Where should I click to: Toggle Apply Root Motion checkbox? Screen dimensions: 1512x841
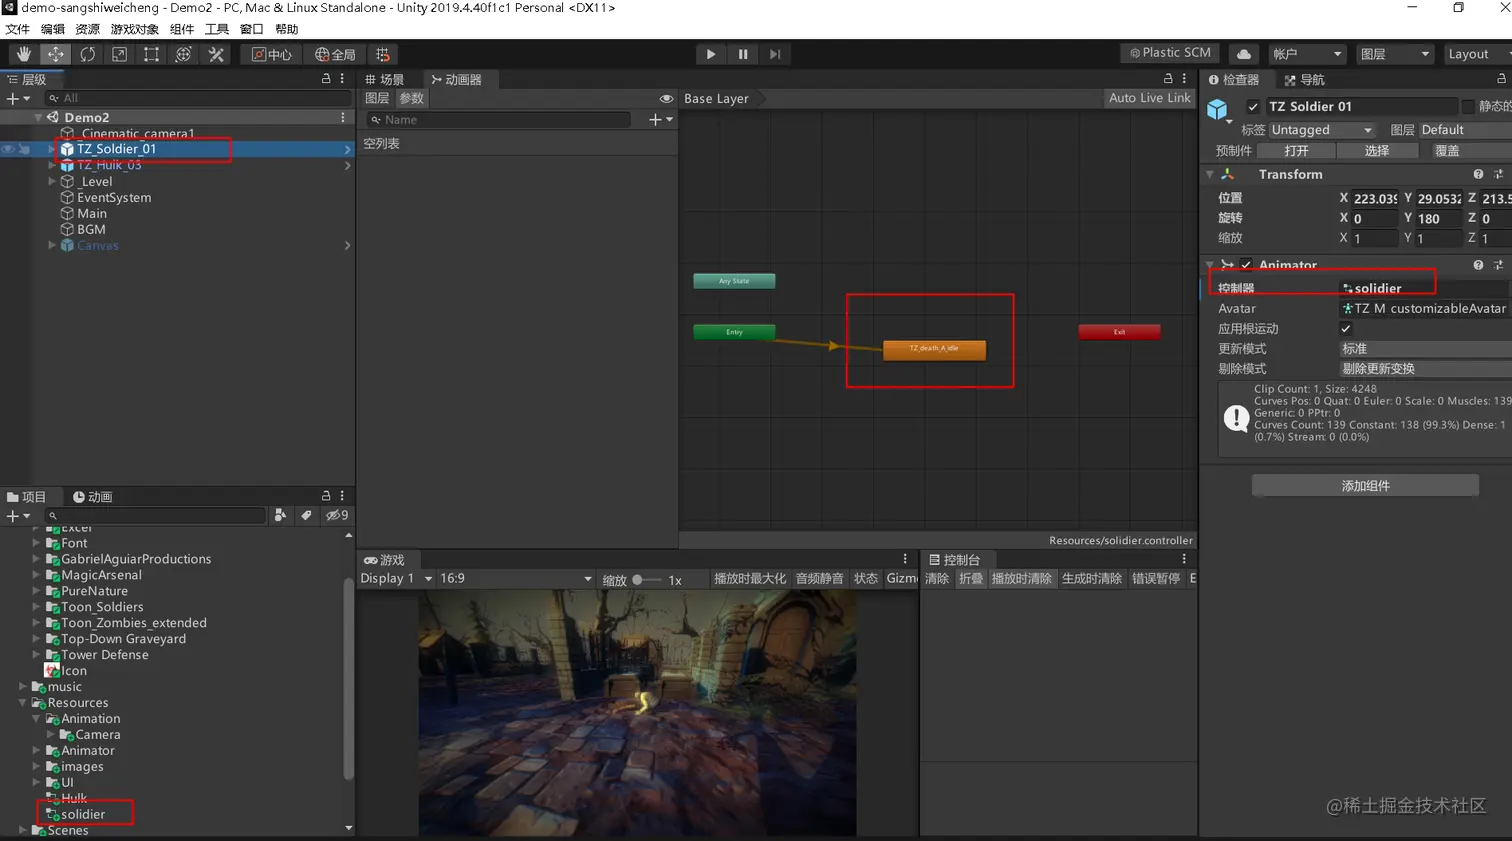pyautogui.click(x=1346, y=329)
